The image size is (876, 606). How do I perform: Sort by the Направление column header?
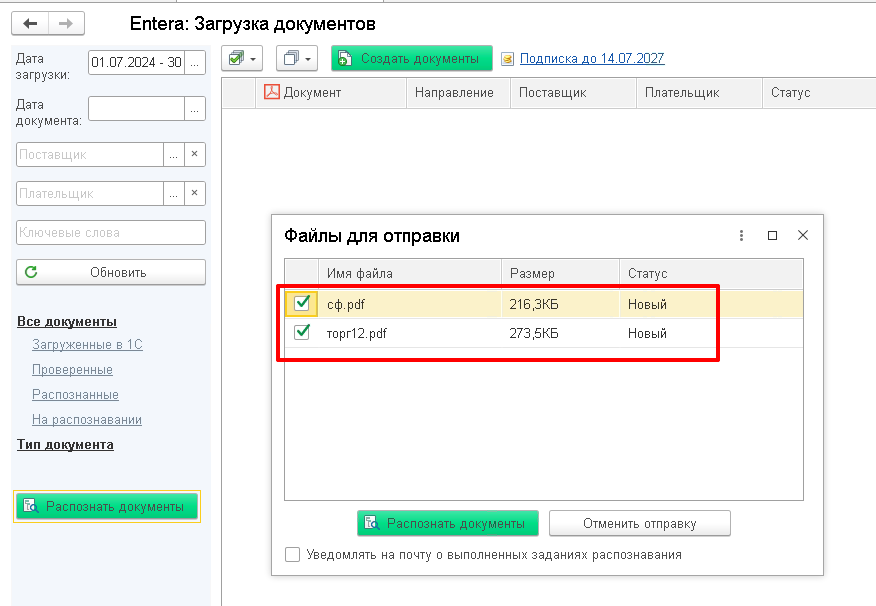458,93
